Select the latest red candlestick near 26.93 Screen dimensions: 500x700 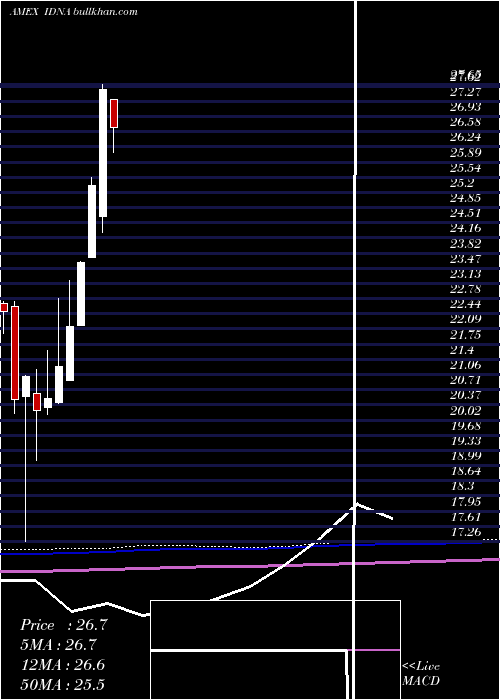114,113
